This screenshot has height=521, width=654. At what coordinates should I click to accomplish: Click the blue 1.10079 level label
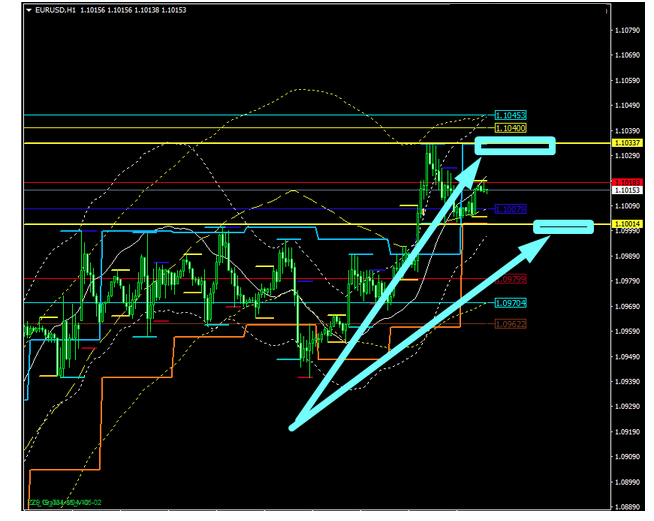(x=511, y=209)
